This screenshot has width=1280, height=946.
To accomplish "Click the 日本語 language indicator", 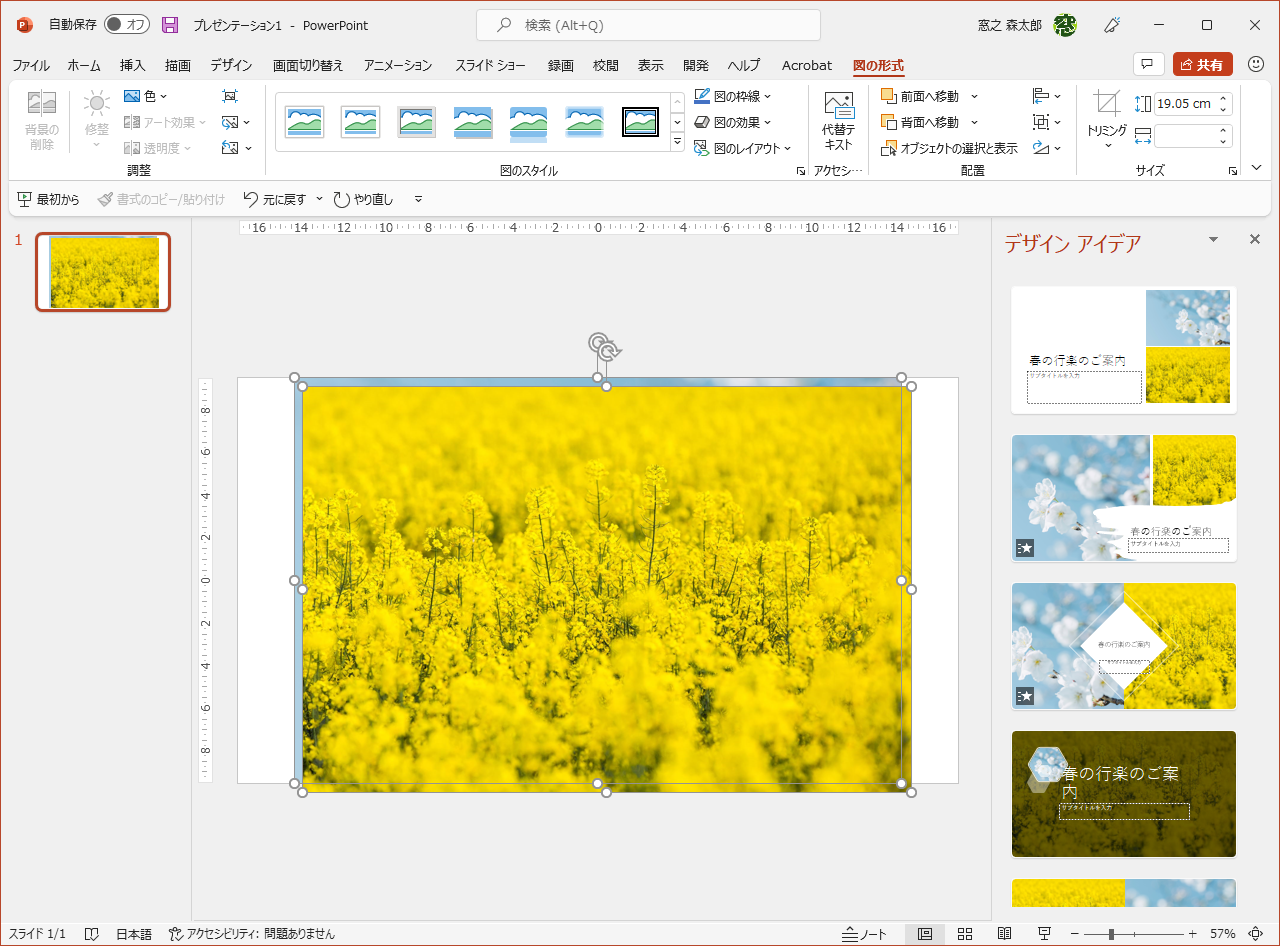I will click(134, 934).
